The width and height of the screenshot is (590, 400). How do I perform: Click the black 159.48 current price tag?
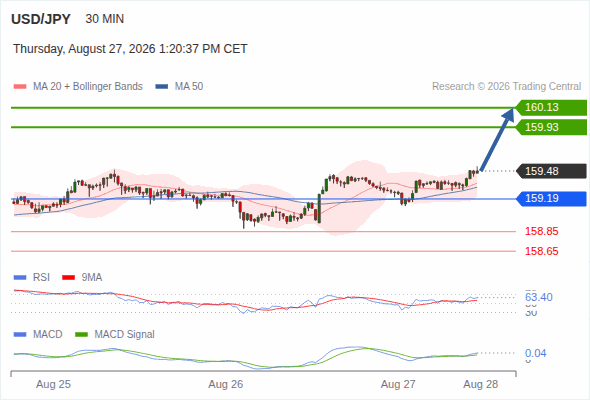click(551, 171)
